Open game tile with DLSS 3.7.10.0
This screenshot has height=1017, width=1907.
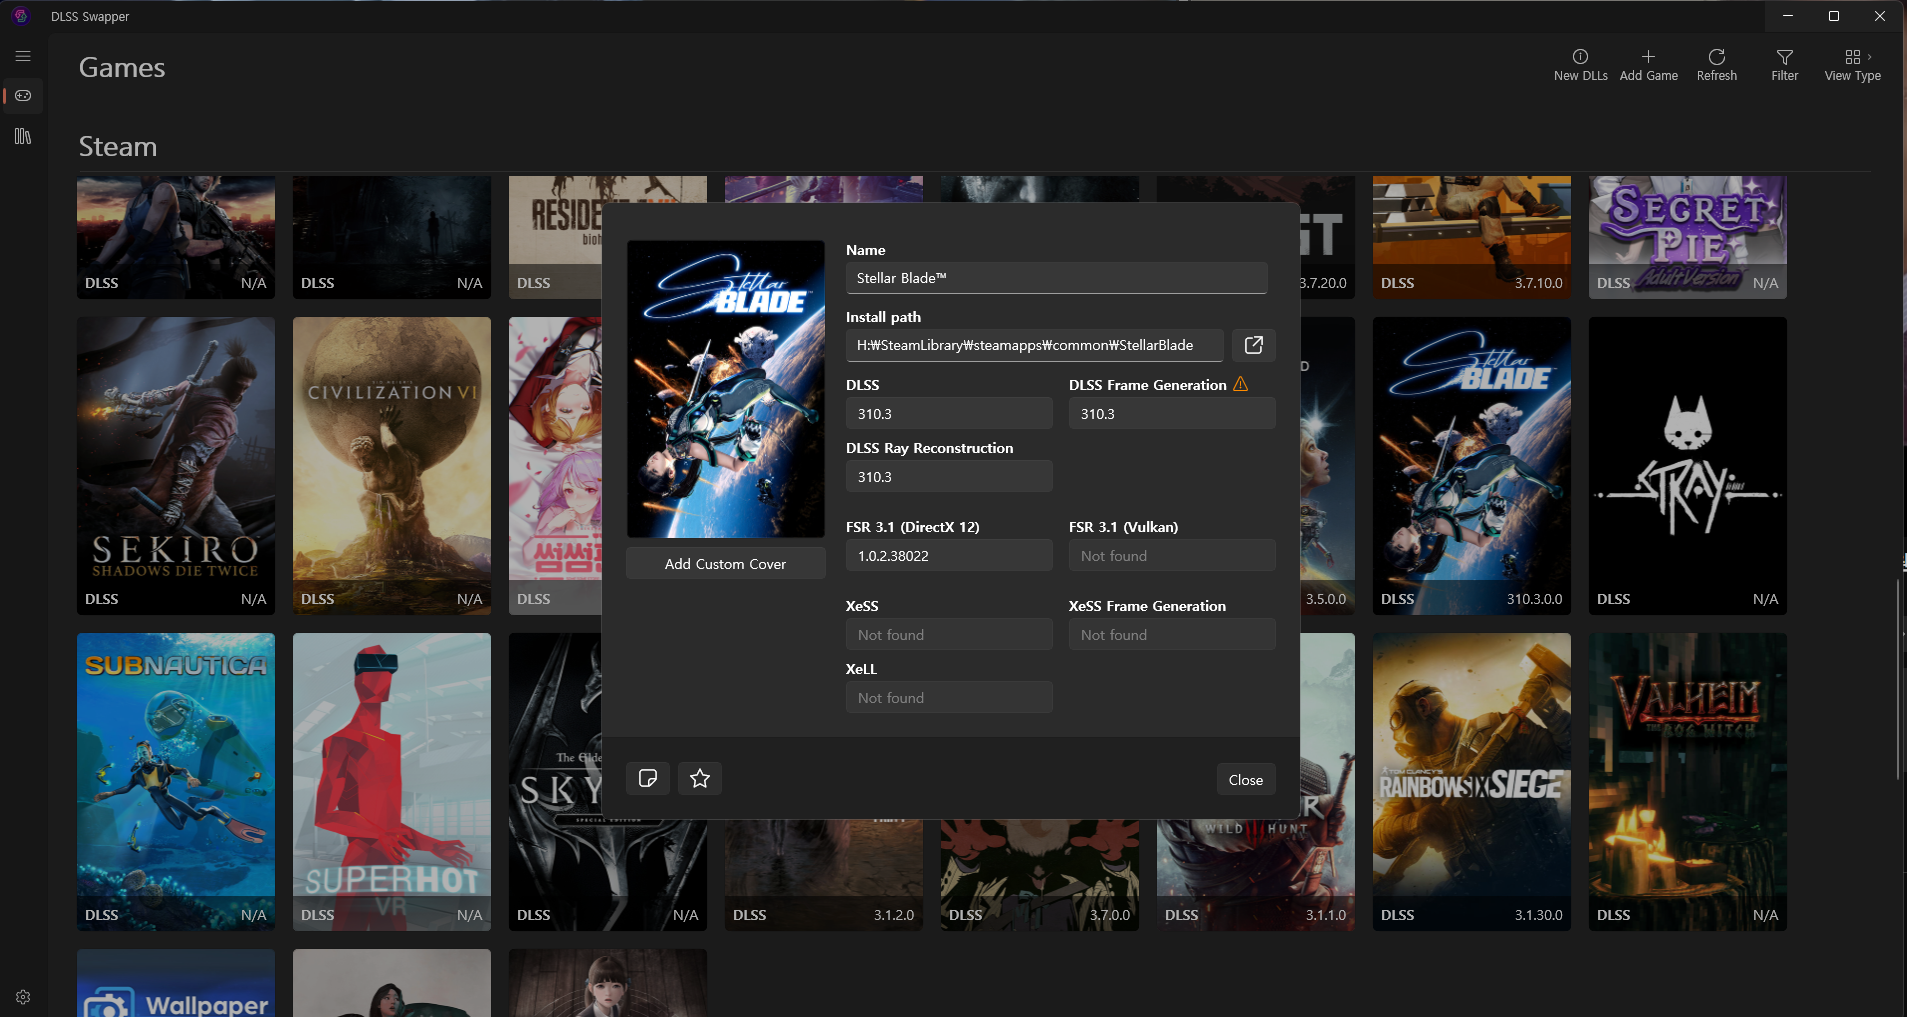pos(1472,238)
